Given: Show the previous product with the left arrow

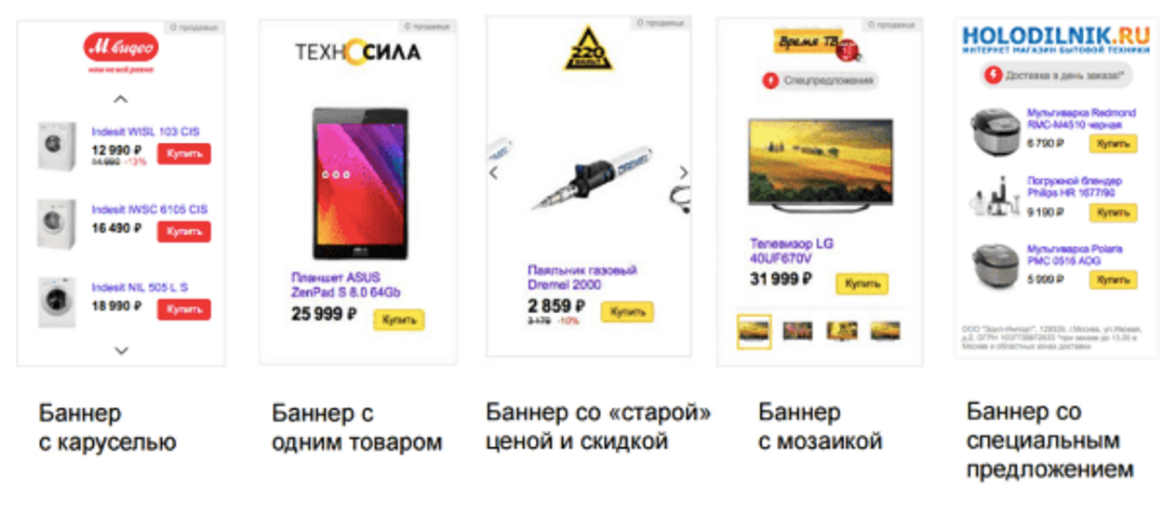Looking at the screenshot, I should (x=494, y=173).
